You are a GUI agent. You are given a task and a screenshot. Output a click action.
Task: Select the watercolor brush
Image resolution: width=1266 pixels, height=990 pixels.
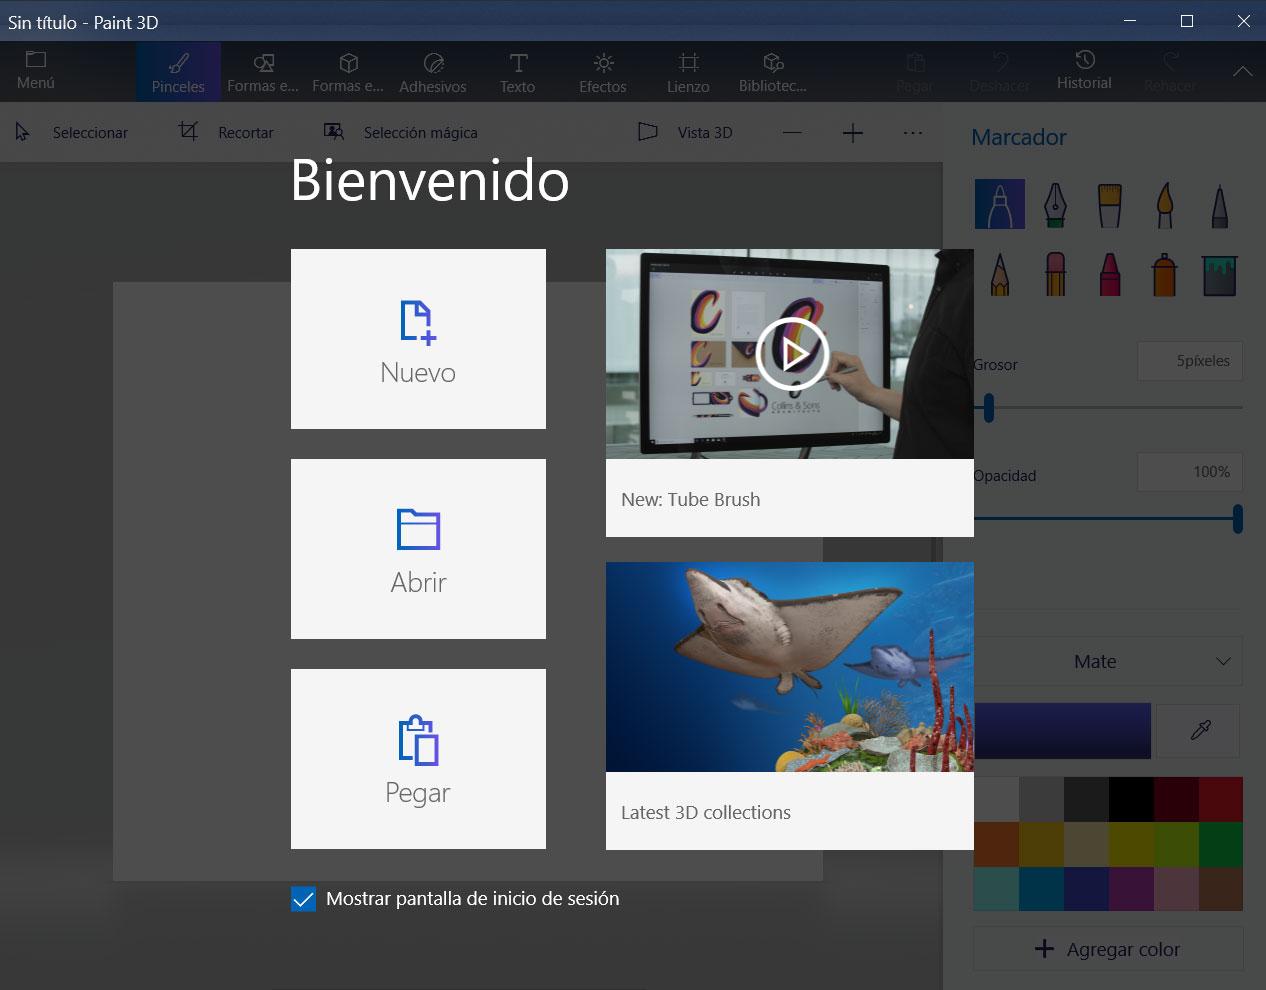pyautogui.click(x=1165, y=204)
